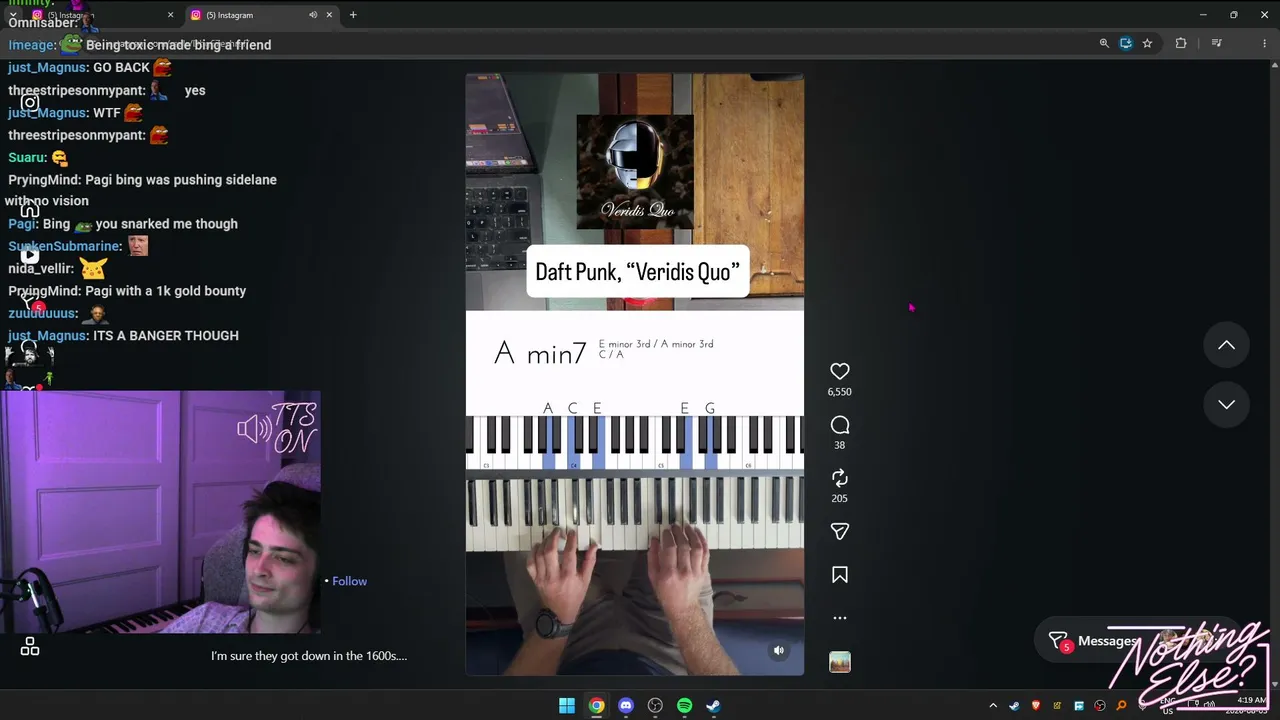
Task: Click the install app icon in the address bar
Action: pyautogui.click(x=1126, y=43)
